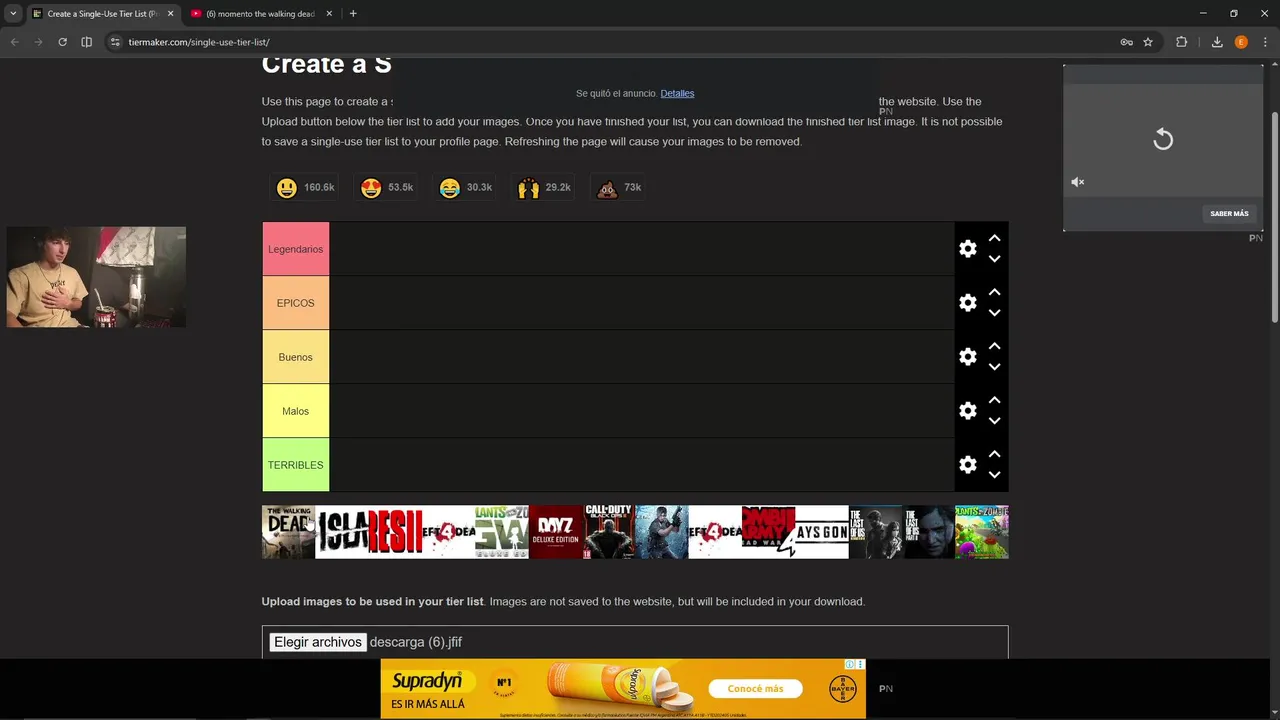The image size is (1280, 720).
Task: Open settings gear for EPICOS tier
Action: click(967, 303)
